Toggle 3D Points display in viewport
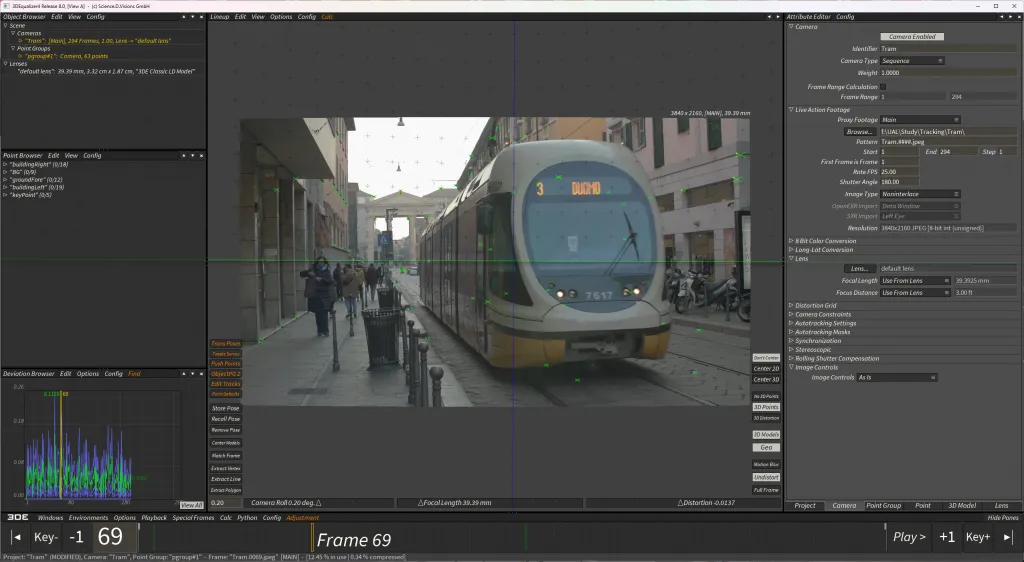1024x562 pixels. pyautogui.click(x=766, y=408)
